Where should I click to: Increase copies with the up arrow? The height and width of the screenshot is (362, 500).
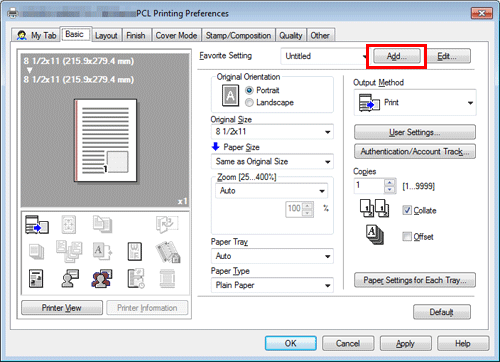coord(389,182)
